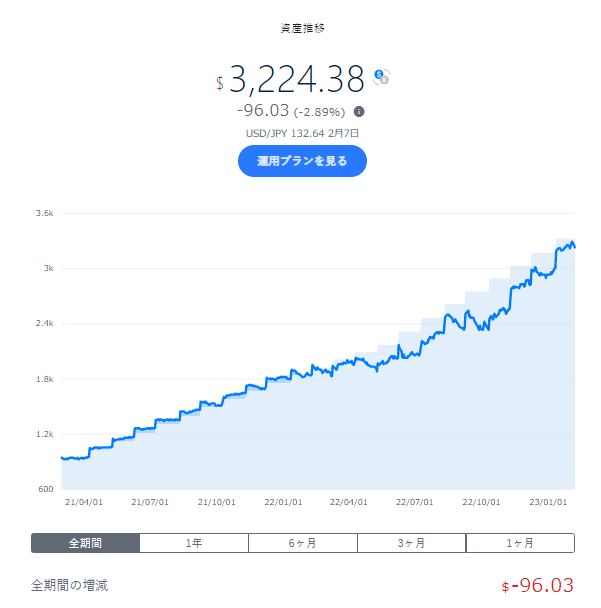Screen dimensions: 601x608
Task: Switch chart to the 1年 tab
Action: (x=194, y=543)
